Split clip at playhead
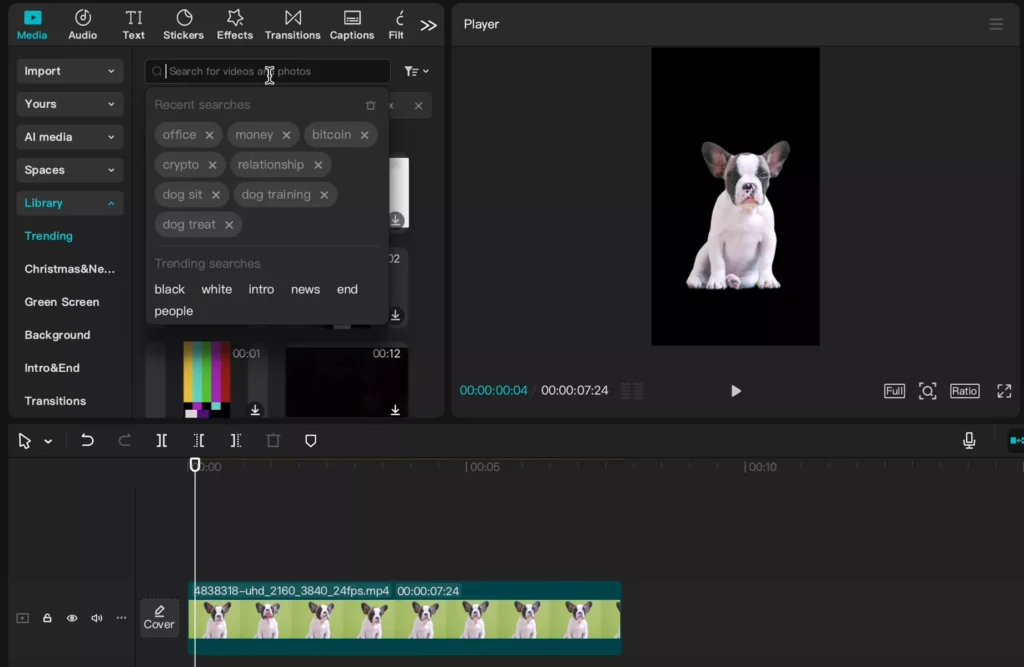 [x=161, y=440]
